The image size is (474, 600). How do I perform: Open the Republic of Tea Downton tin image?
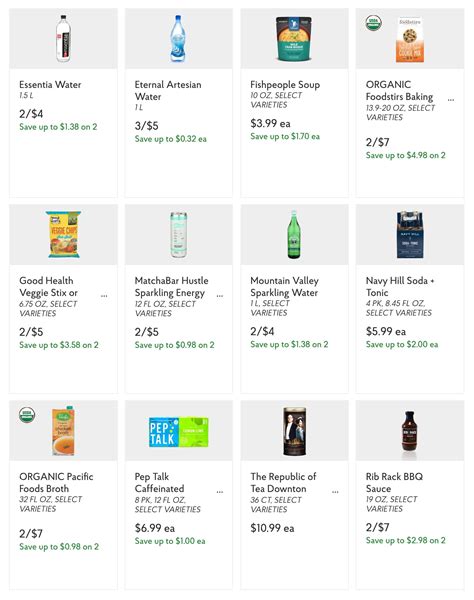(x=294, y=431)
